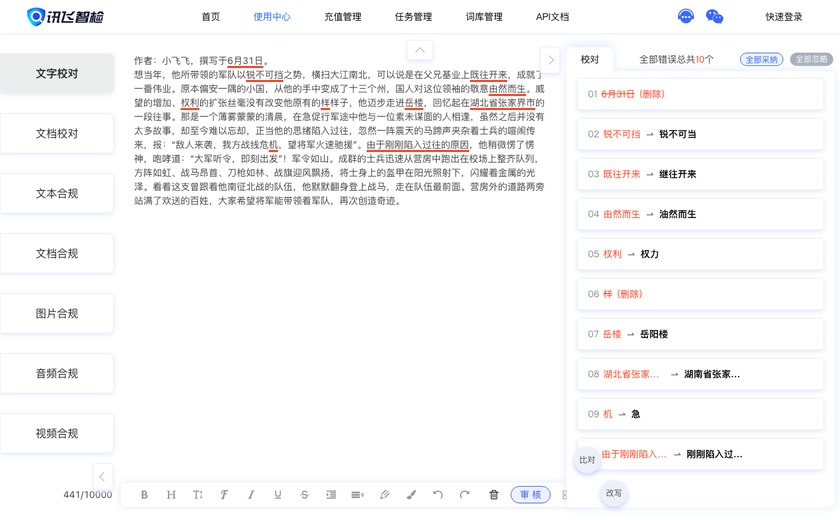Open 任务管理 in top navigation
The width and height of the screenshot is (840, 520).
click(x=413, y=17)
